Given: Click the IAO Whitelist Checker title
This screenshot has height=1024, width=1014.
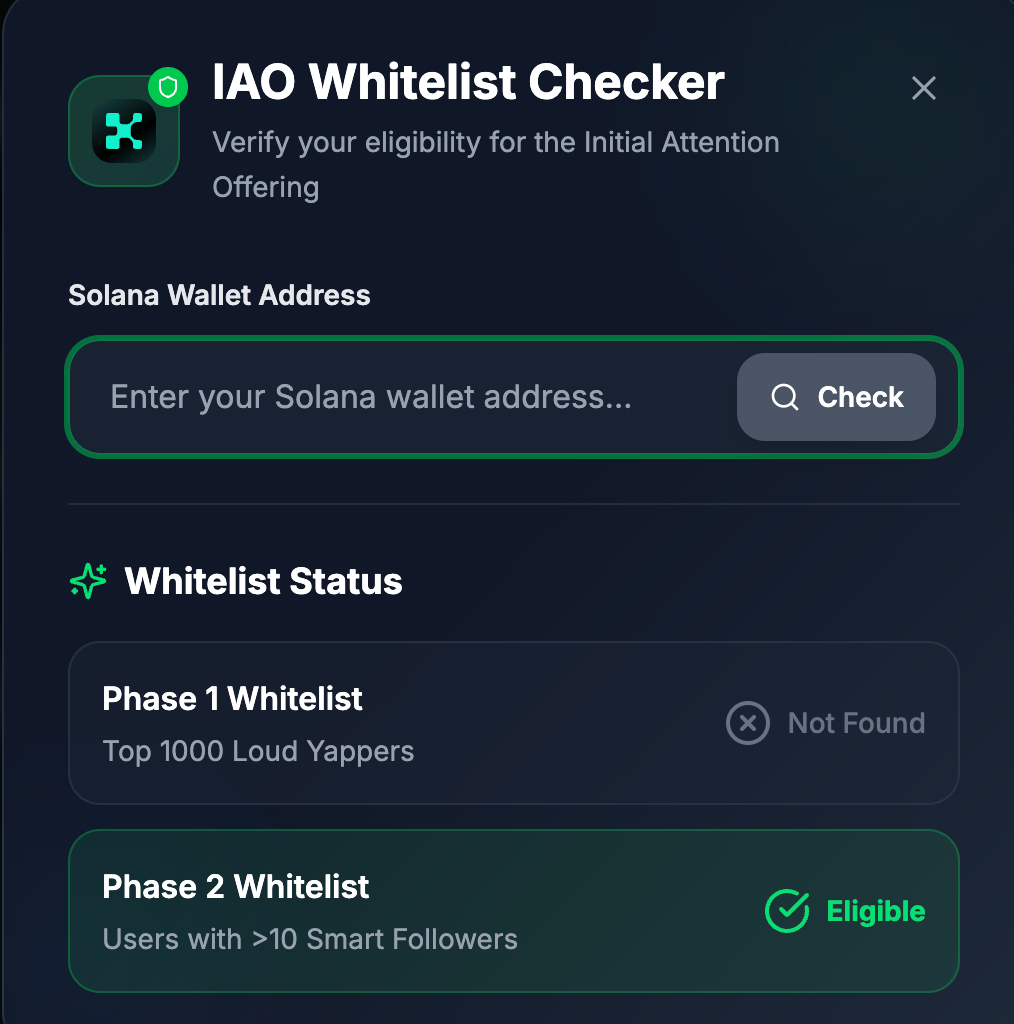Looking at the screenshot, I should (x=468, y=82).
